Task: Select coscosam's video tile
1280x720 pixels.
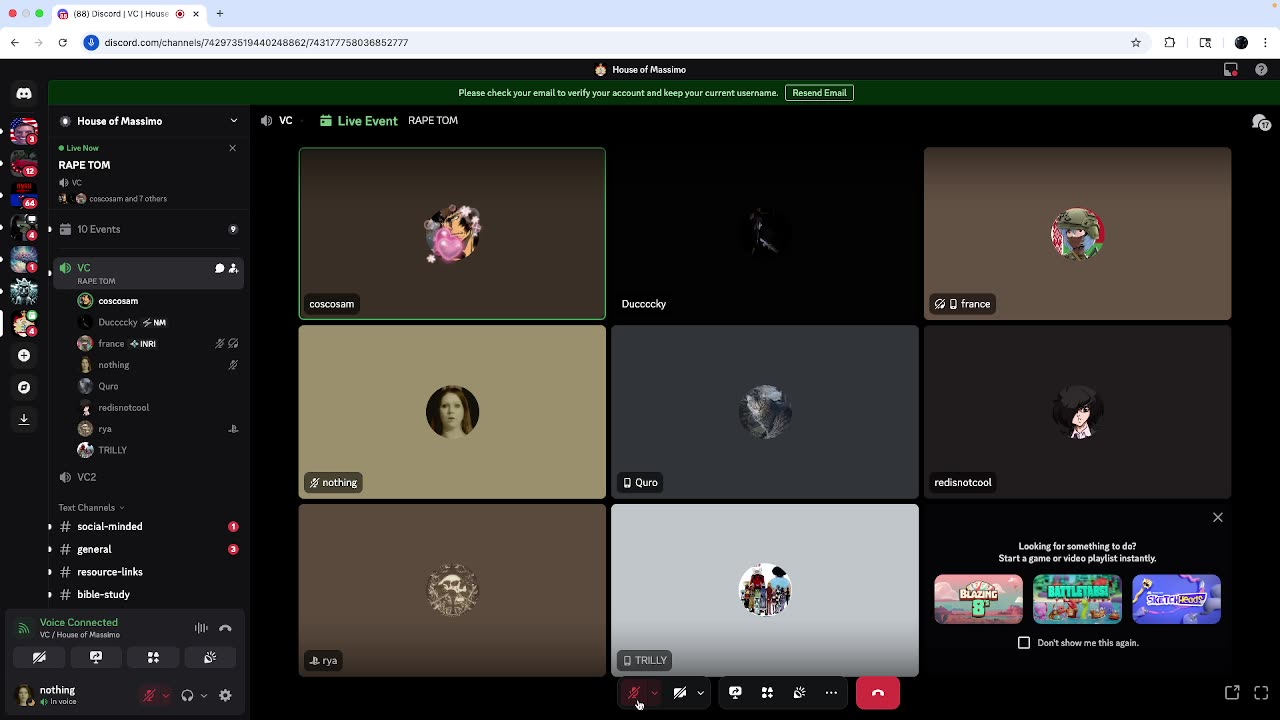Action: (452, 233)
